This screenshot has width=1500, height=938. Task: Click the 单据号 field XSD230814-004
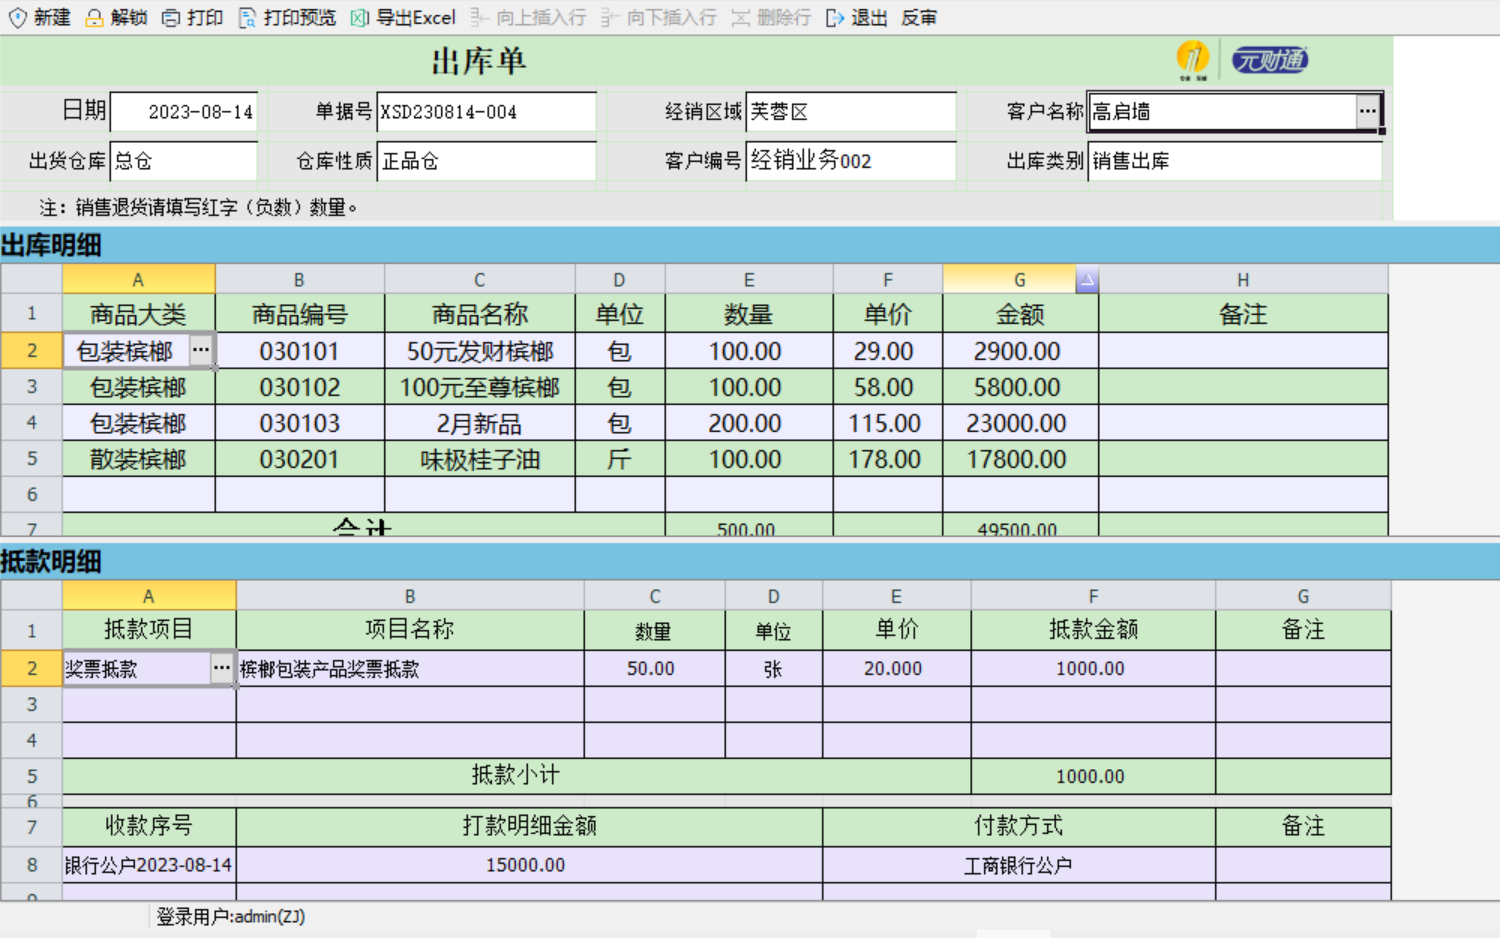486,112
